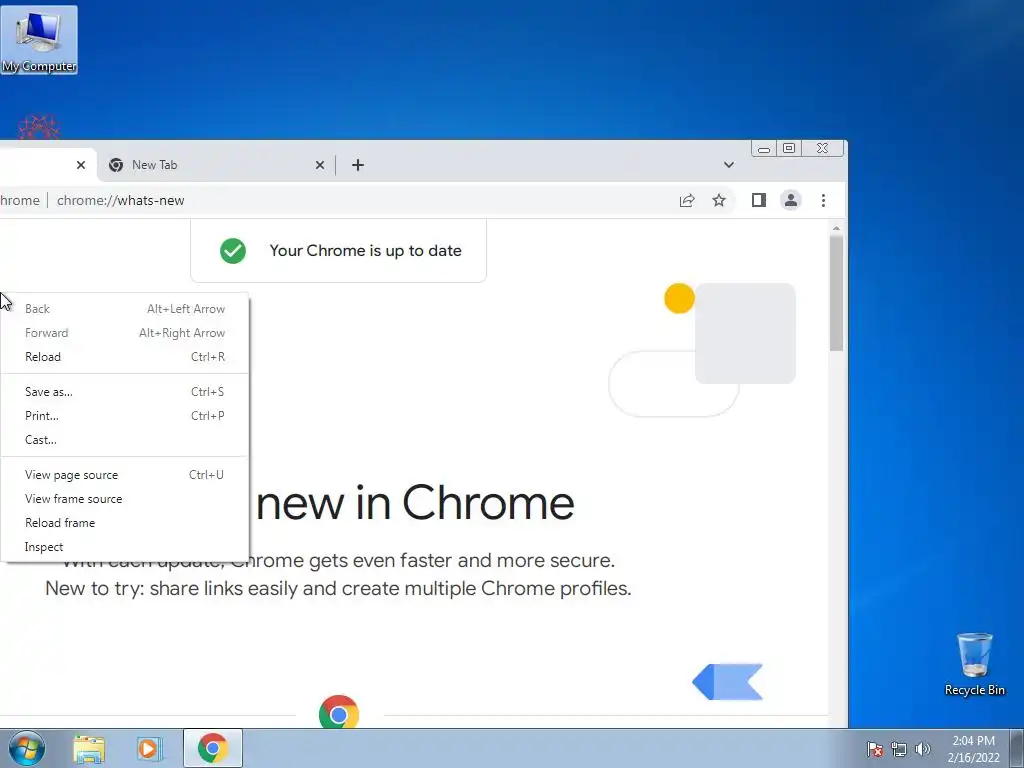1024x768 pixels.
Task: Expand the tab search dropdown arrow
Action: (x=729, y=165)
